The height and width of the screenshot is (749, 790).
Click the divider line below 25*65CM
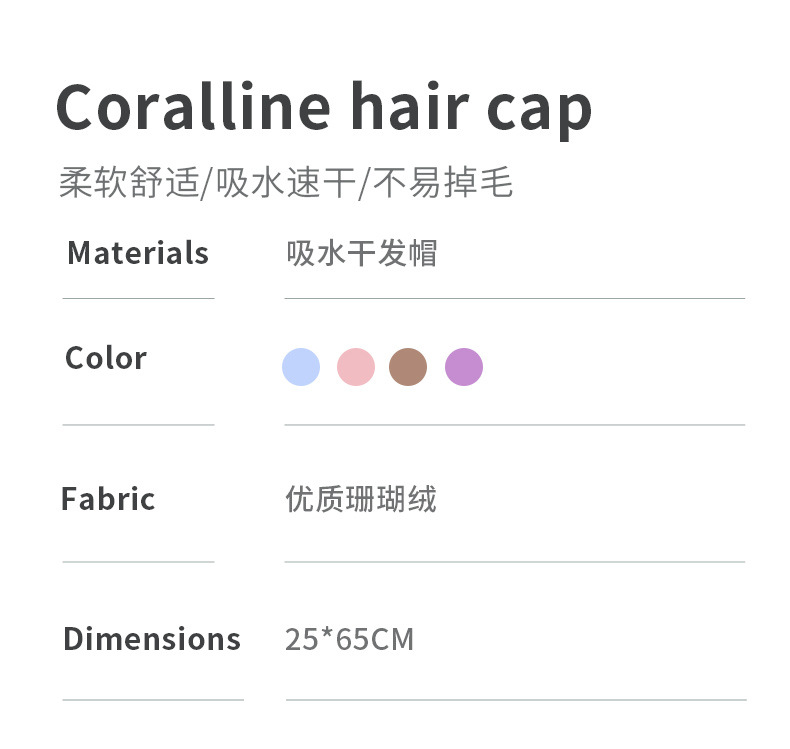[x=514, y=699]
